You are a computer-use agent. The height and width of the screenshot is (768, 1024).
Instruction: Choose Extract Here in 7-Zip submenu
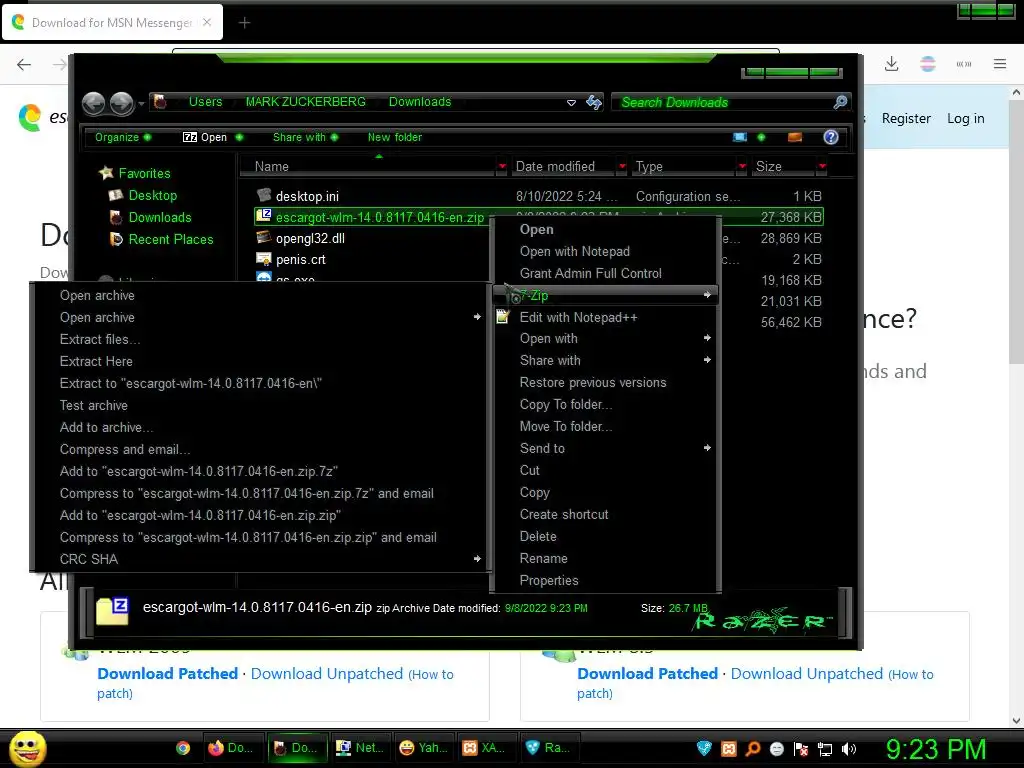(x=259, y=362)
